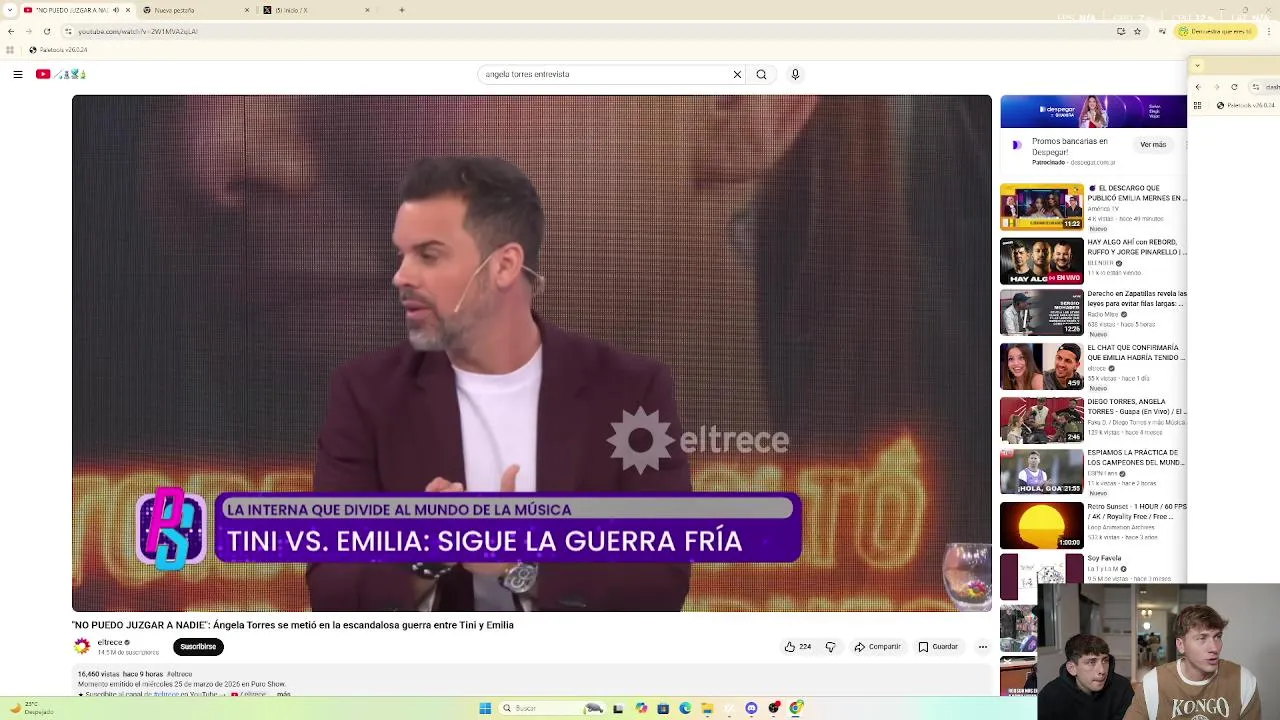Reload the YouTube page
Screen dimensions: 1280x720
[46, 31]
